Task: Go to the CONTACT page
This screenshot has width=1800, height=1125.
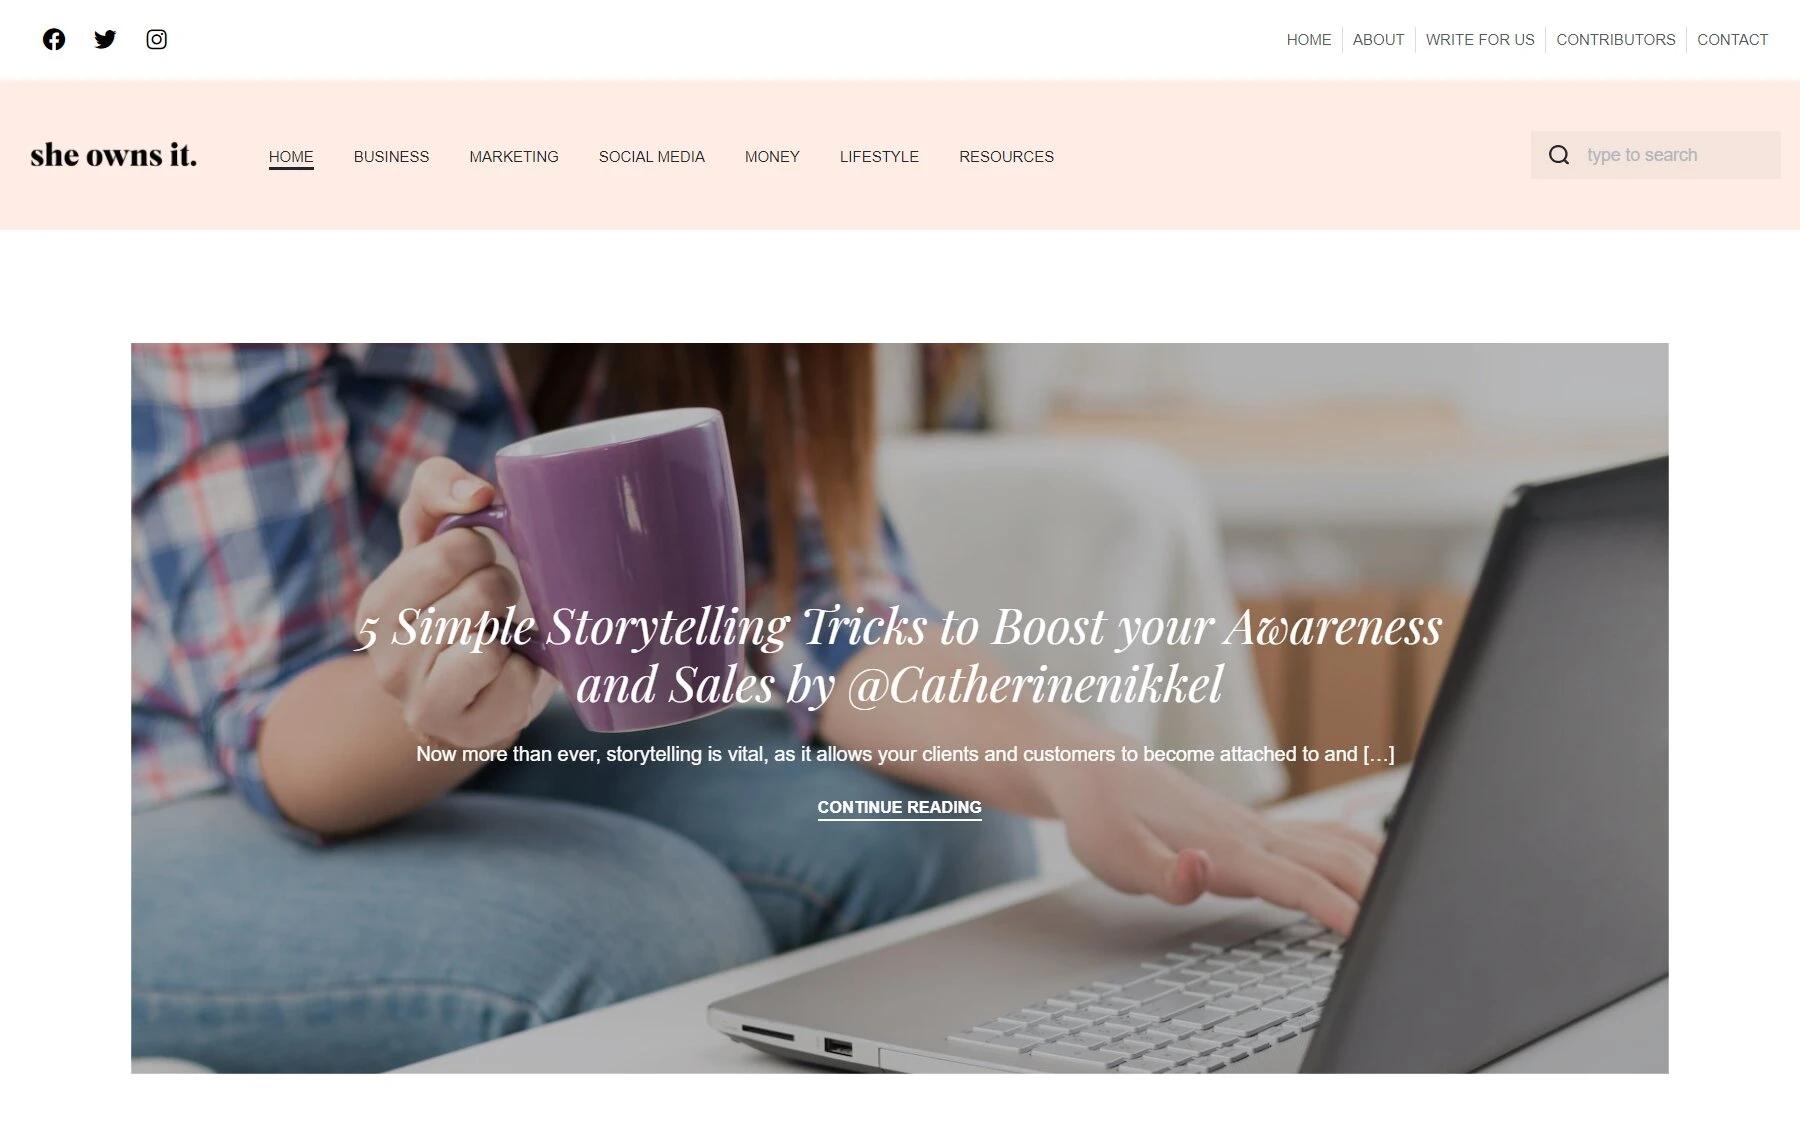Action: [x=1732, y=40]
